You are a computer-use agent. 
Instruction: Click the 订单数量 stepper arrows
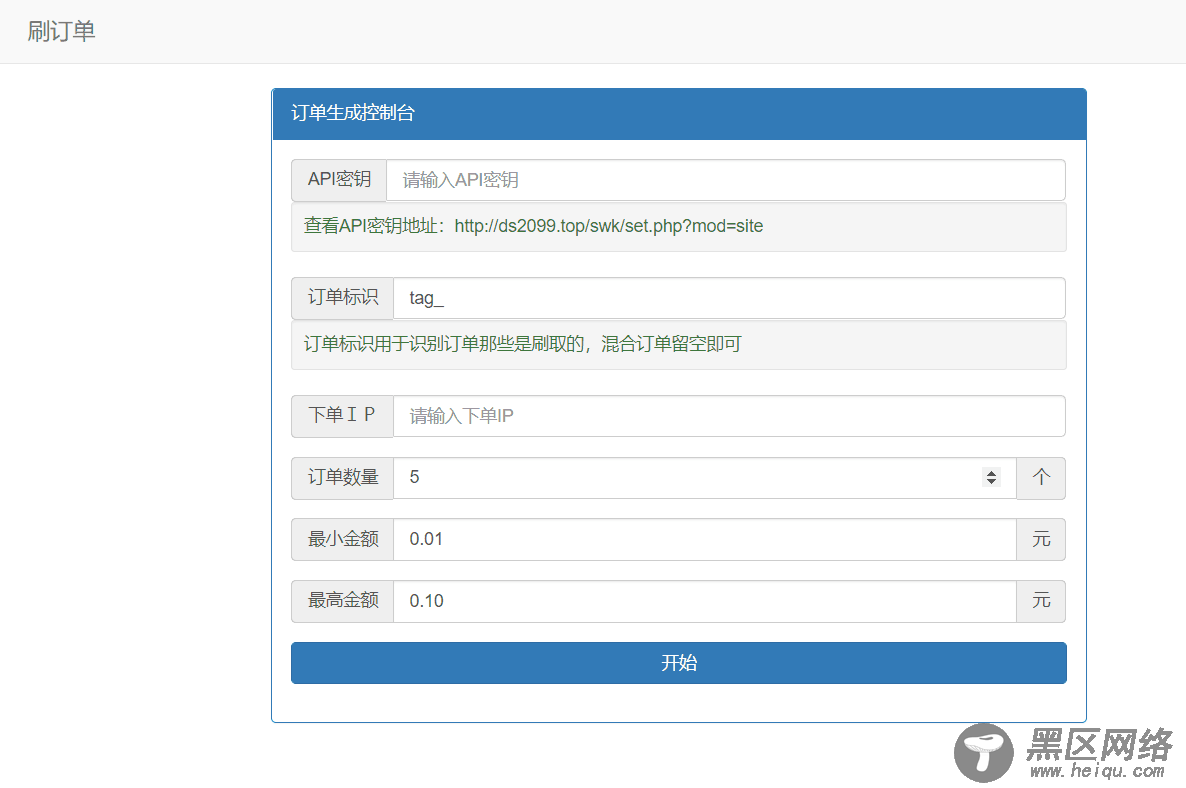point(991,477)
